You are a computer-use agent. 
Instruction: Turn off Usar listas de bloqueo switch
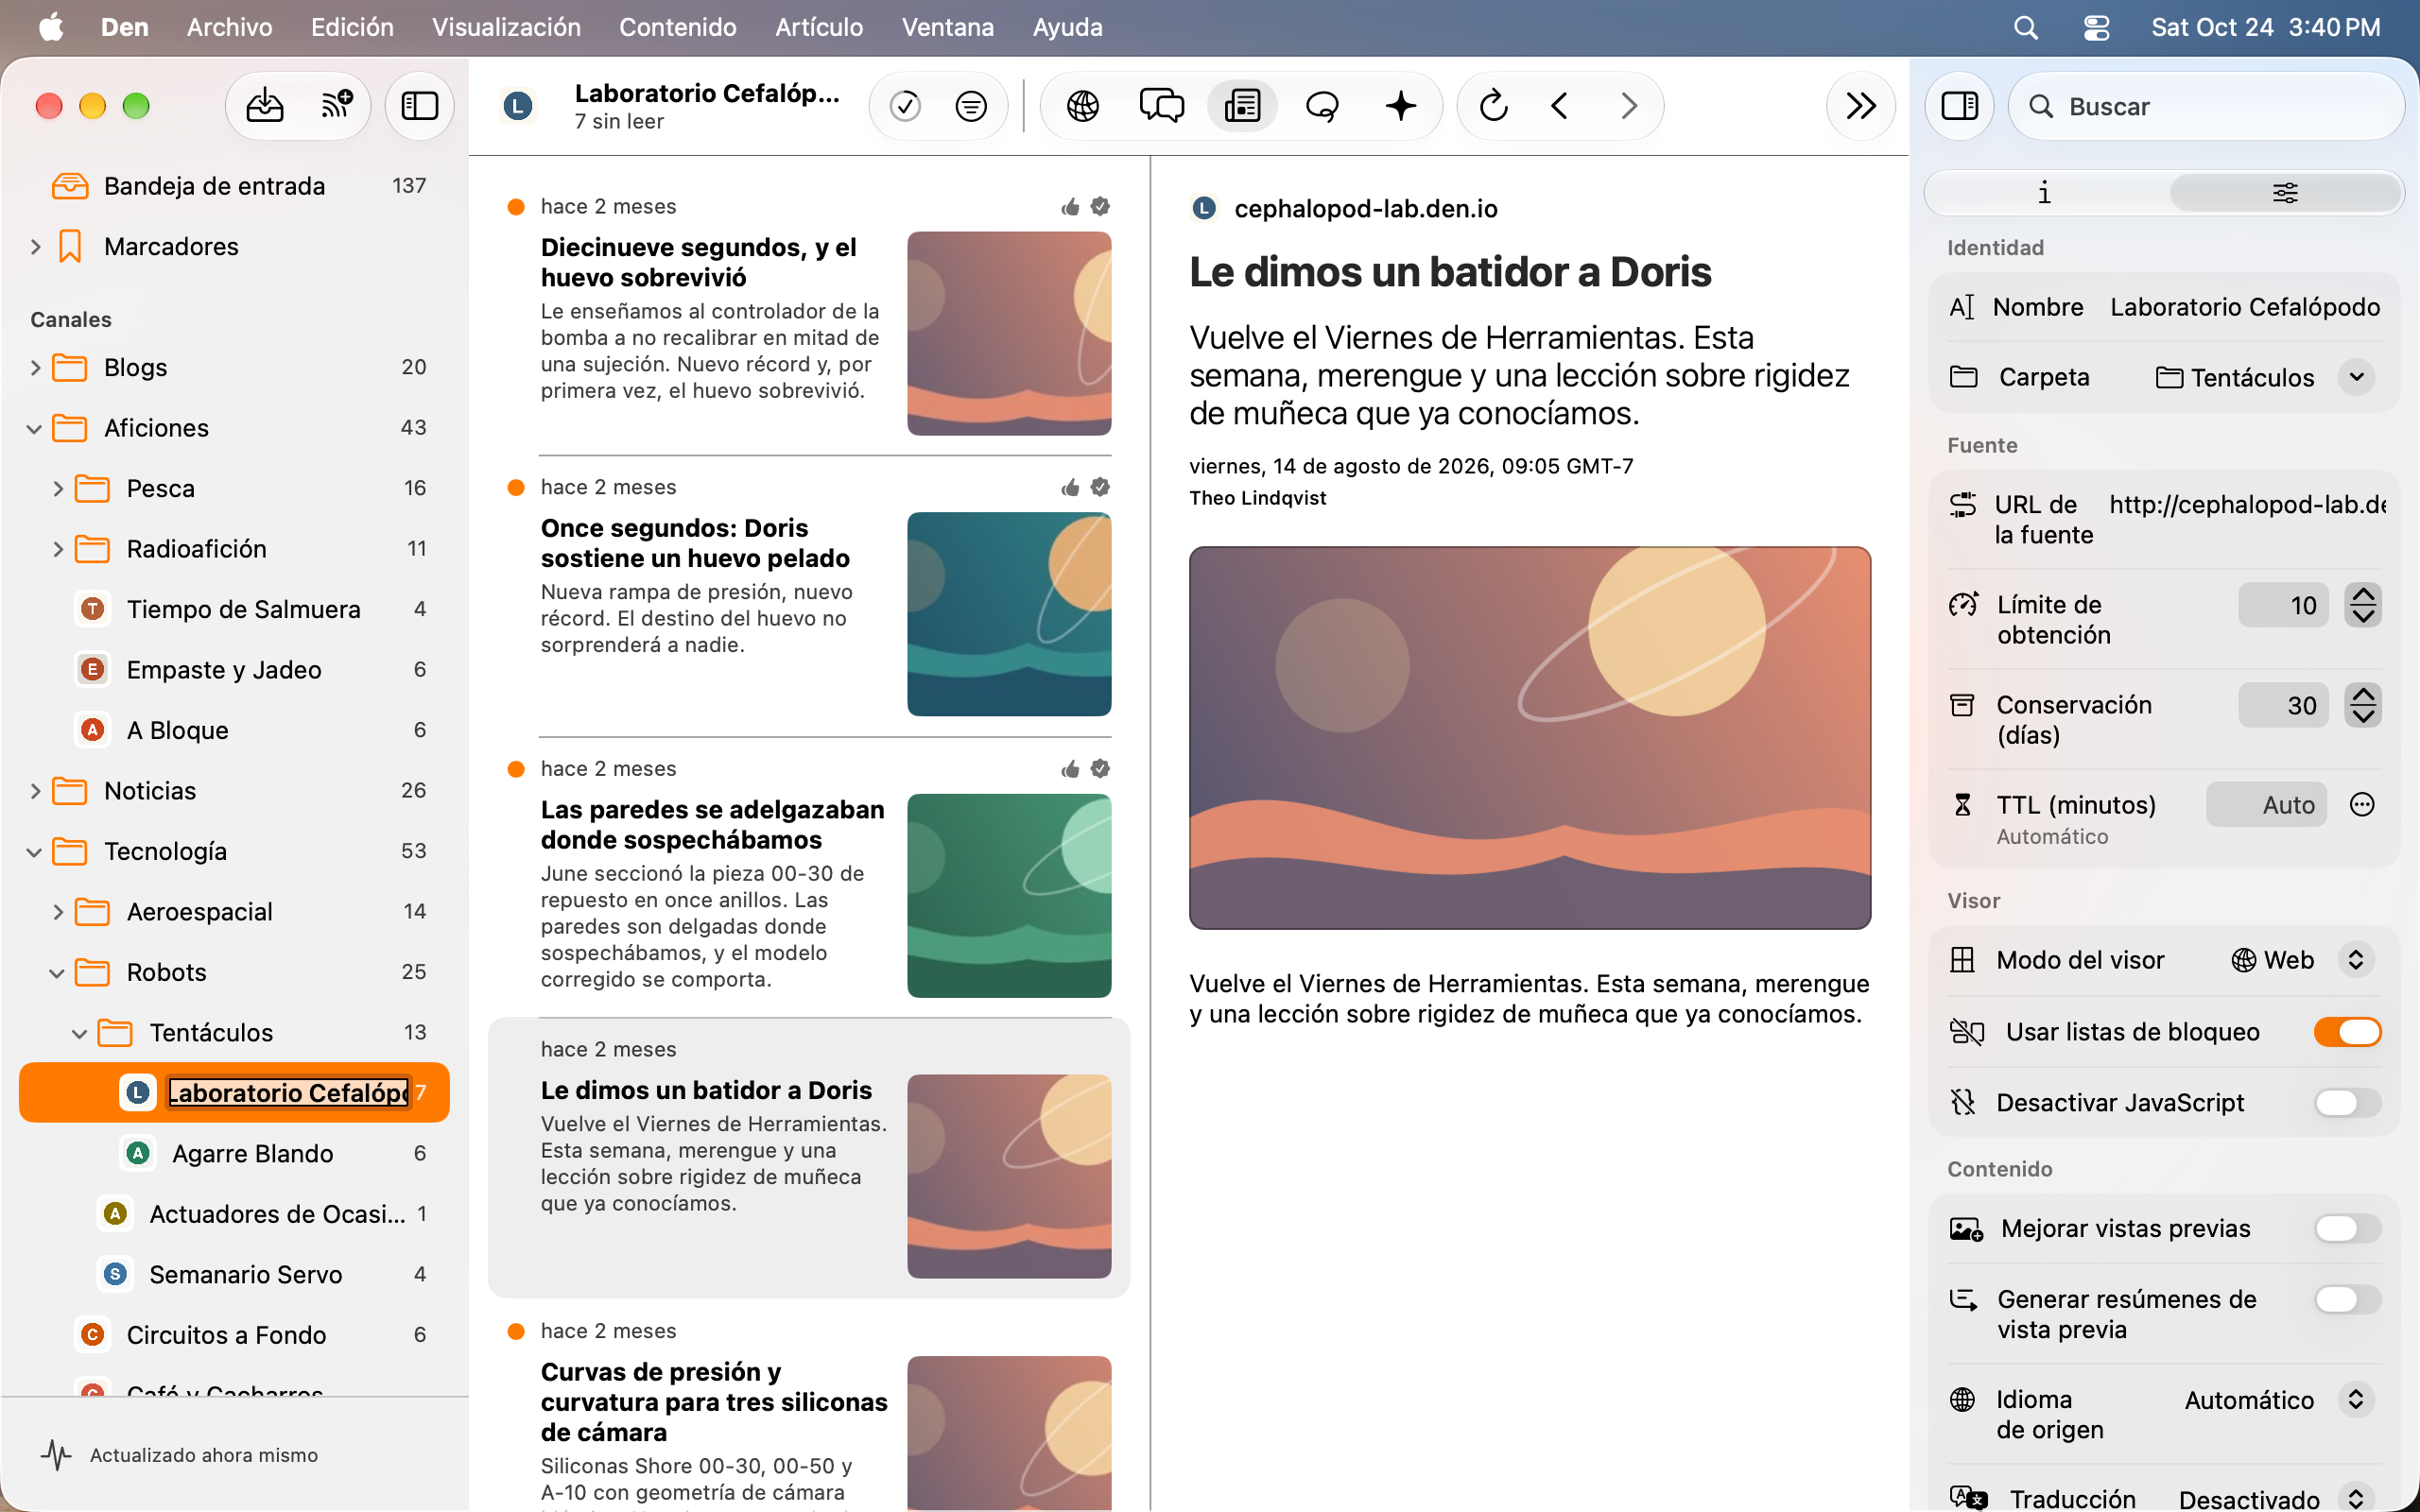click(x=2347, y=1031)
